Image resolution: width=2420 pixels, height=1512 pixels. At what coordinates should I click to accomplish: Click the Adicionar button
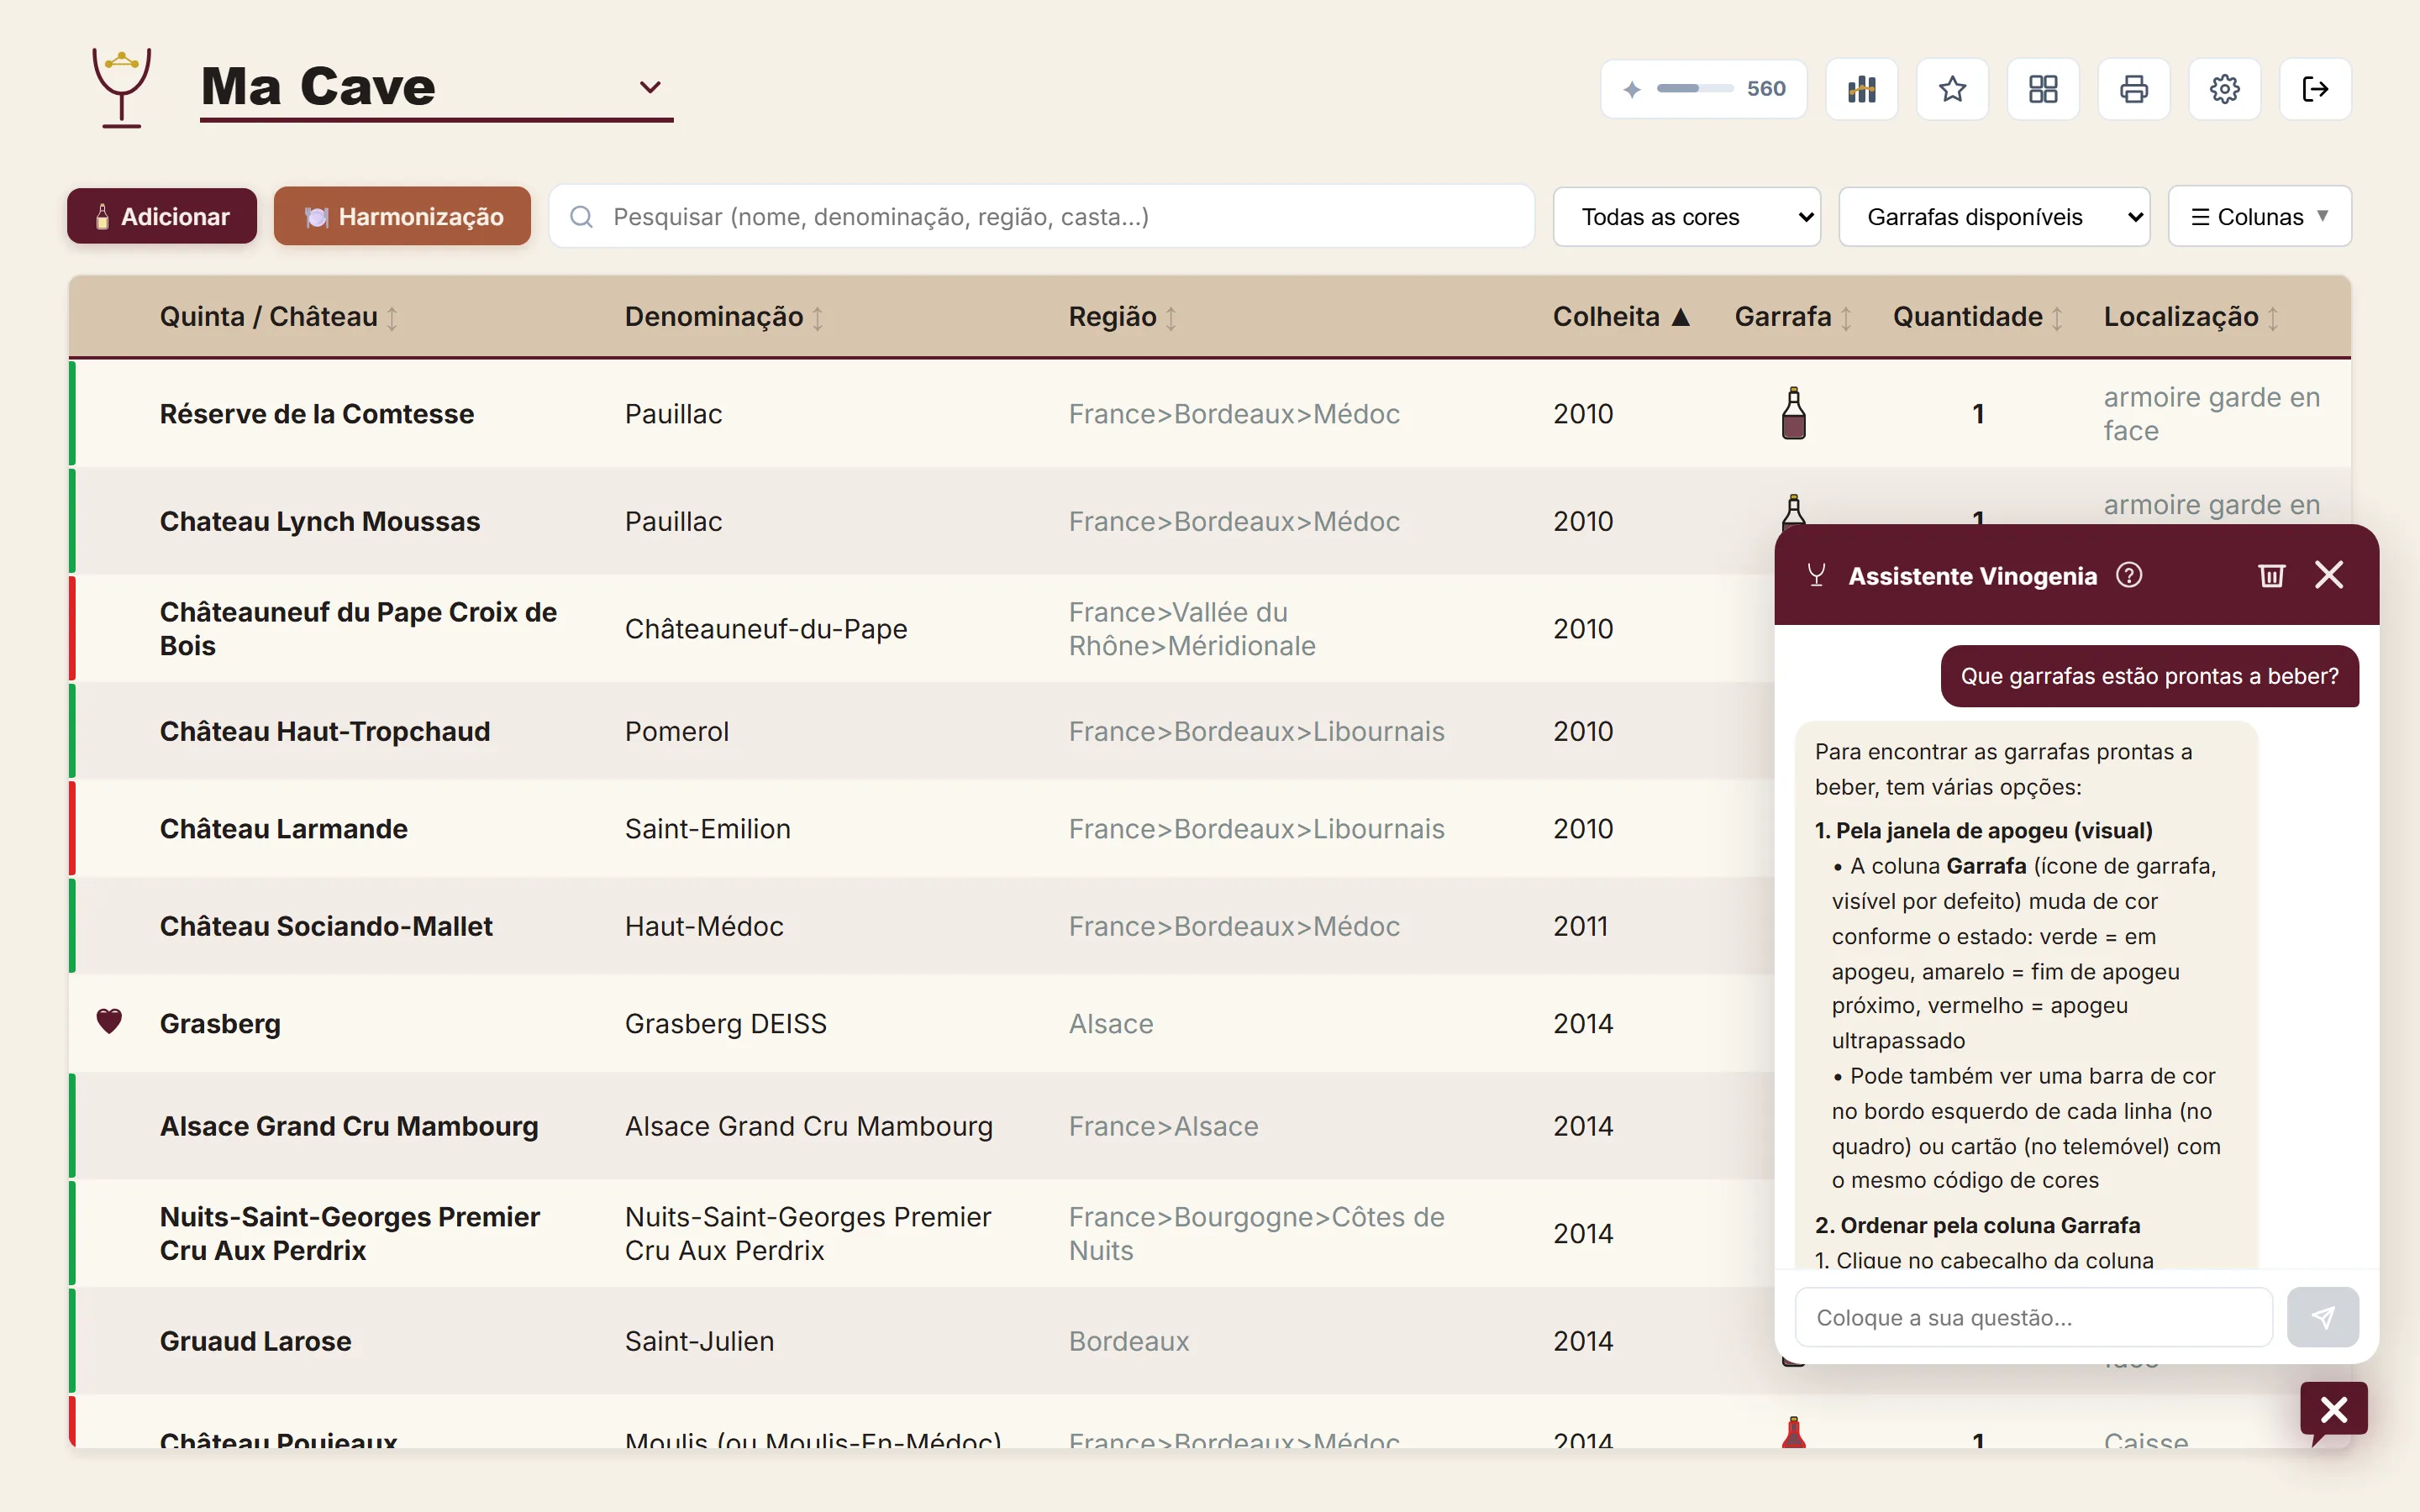click(162, 216)
